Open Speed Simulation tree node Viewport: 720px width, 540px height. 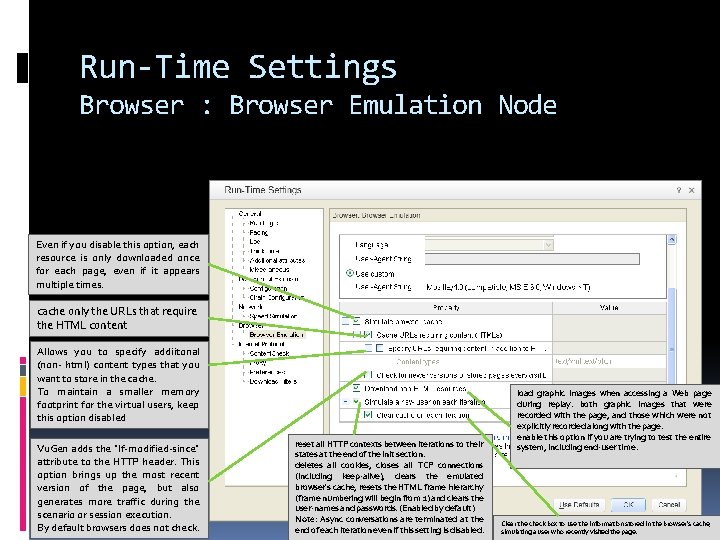coord(273,316)
